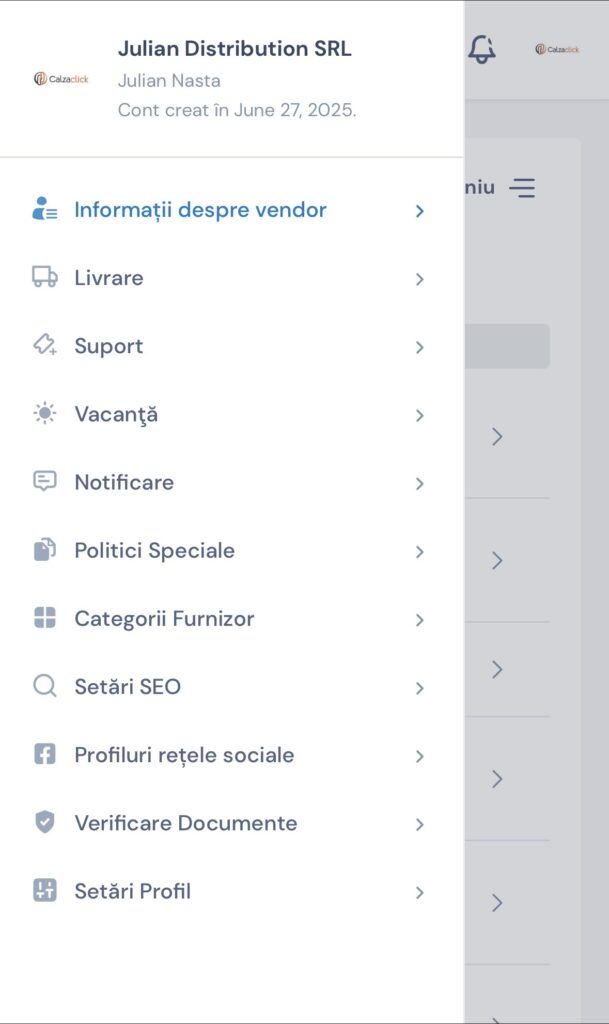Image resolution: width=609 pixels, height=1024 pixels.
Task: Click the Calzaclick avatar in top bar
Action: point(557,49)
